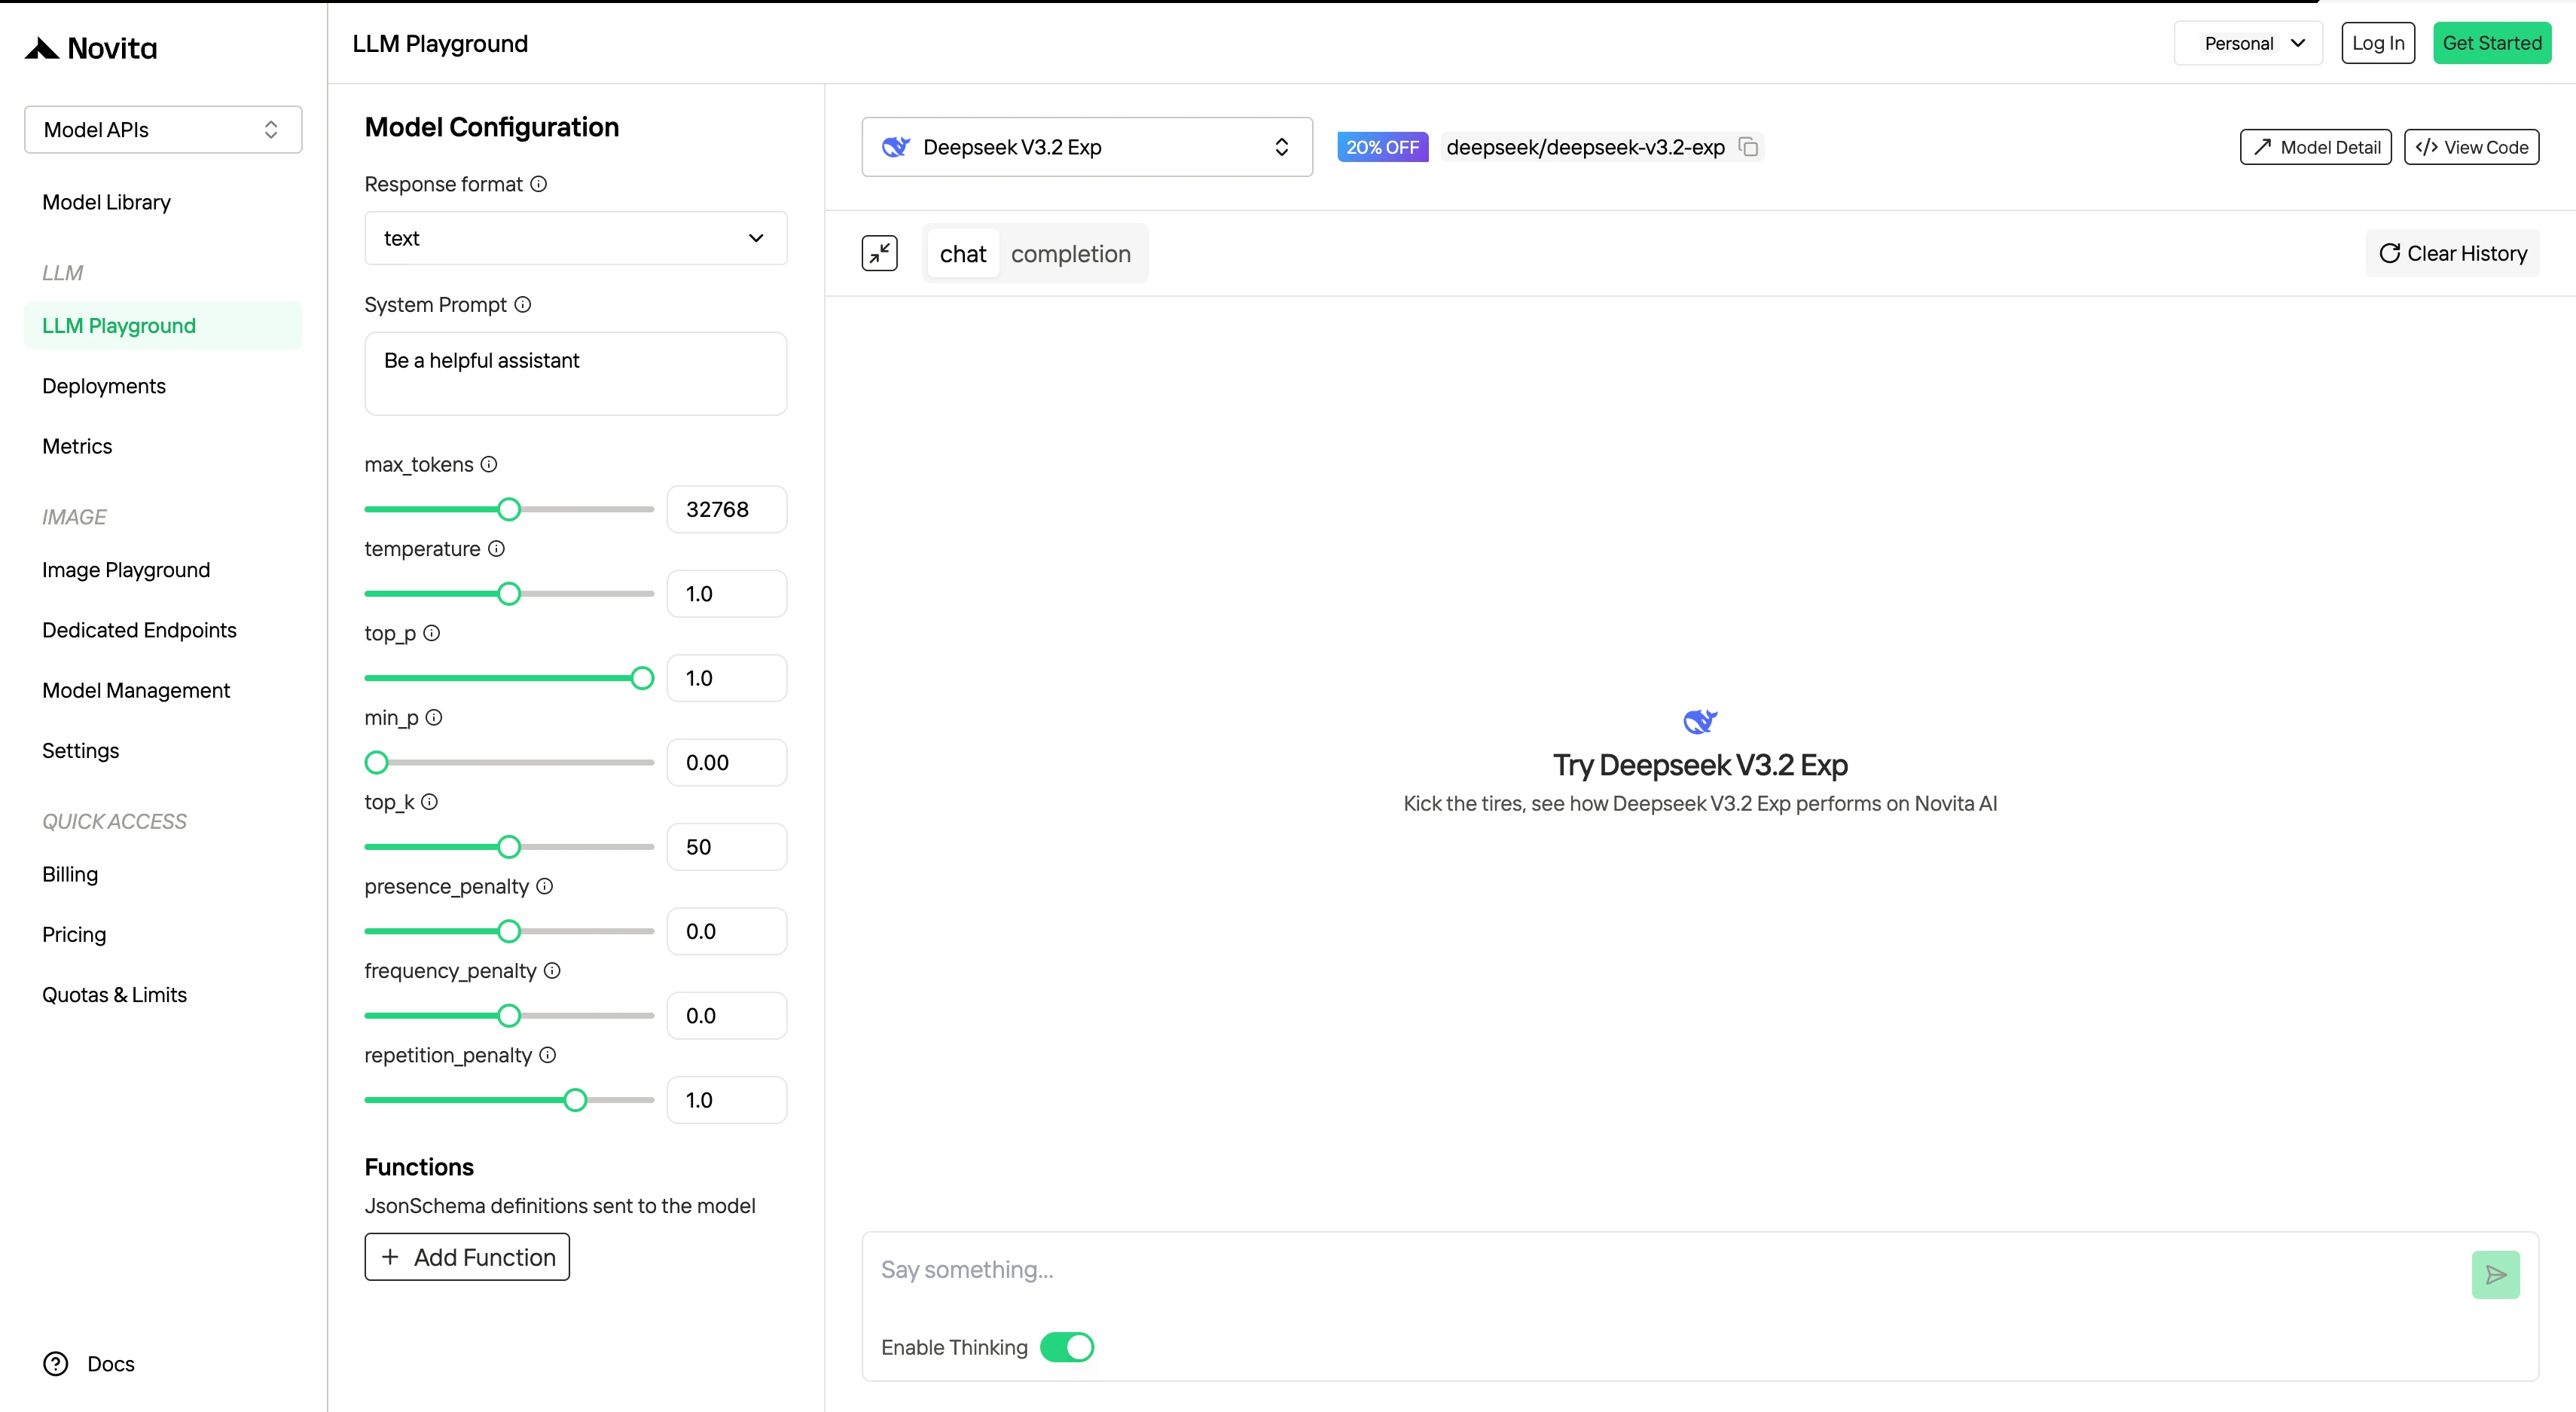Click repetition_penalty info icon
This screenshot has height=1412, width=2576.
(547, 1055)
